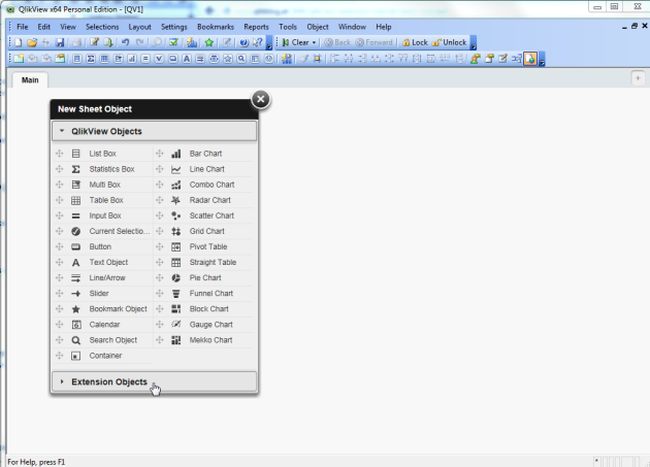Screen dimensions: 650x467
Task: Open the Clear button dropdown arrow
Action: (314, 43)
